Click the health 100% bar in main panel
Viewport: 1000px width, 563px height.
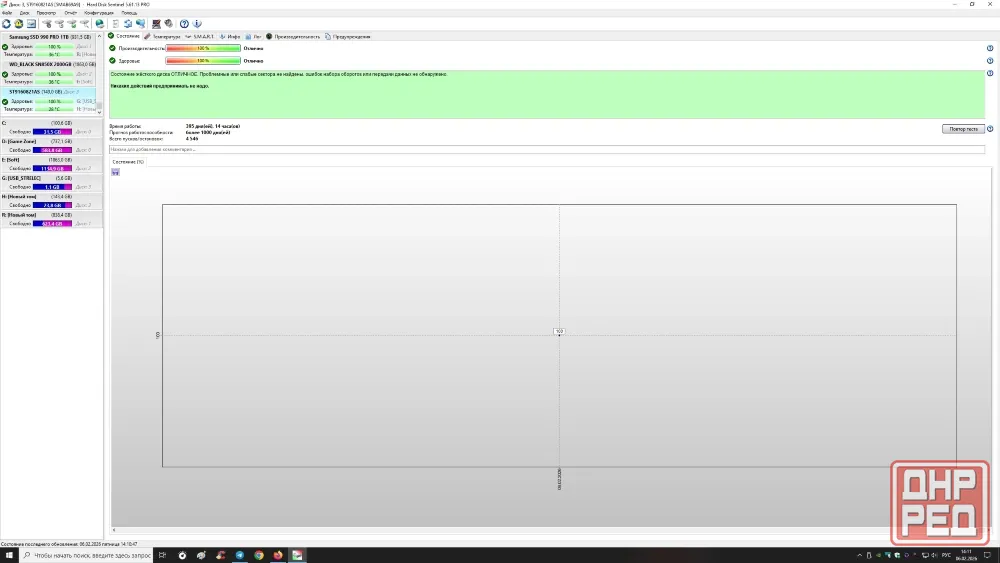[x=203, y=61]
